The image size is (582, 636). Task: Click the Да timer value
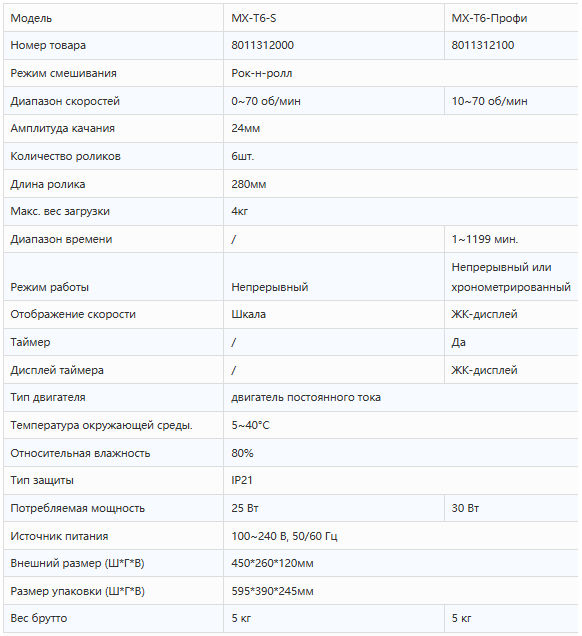(458, 342)
